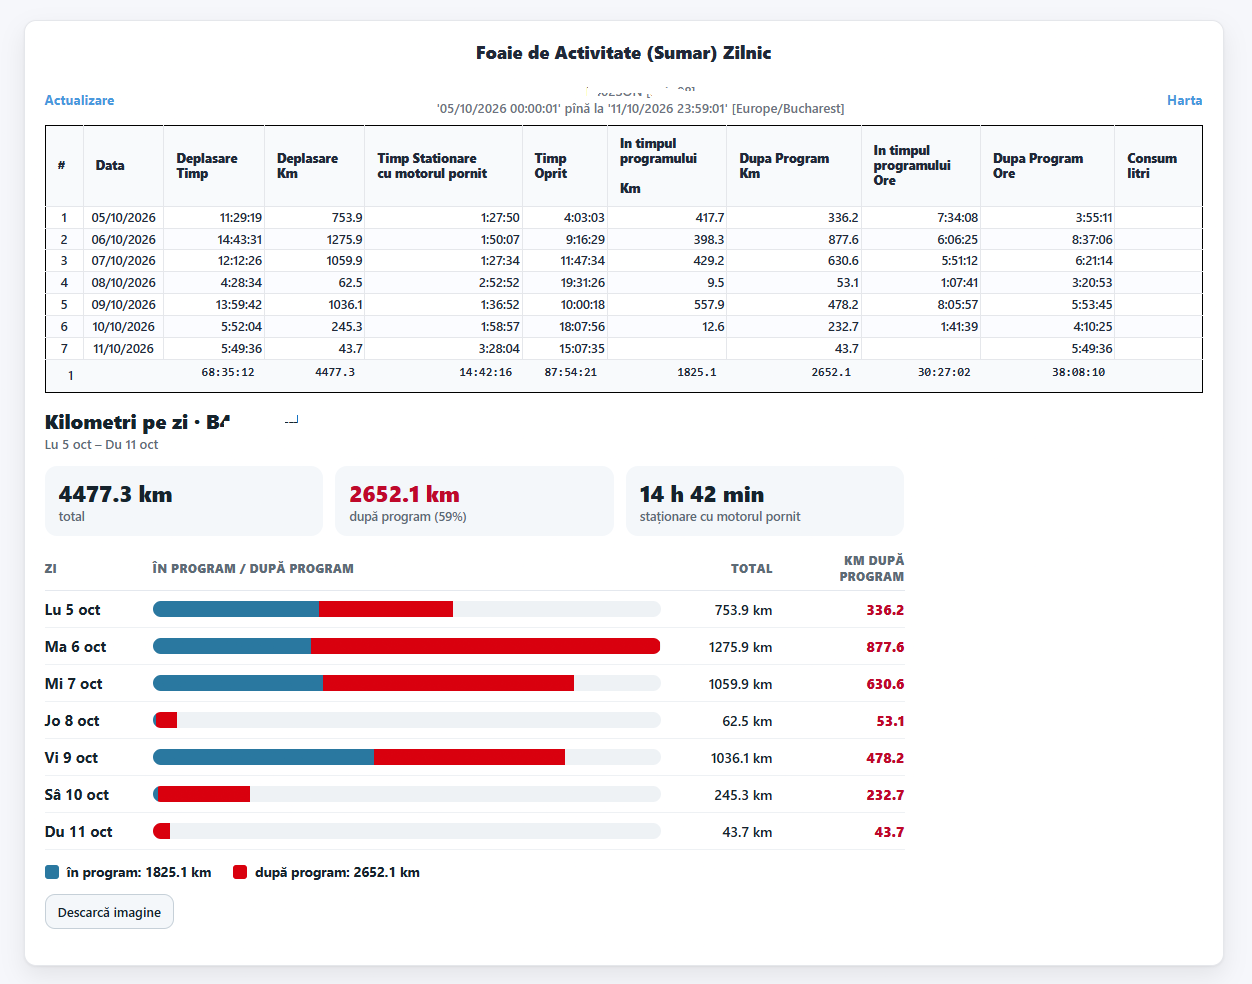Click the Descarcă imagine button
The height and width of the screenshot is (984, 1252).
tap(109, 912)
